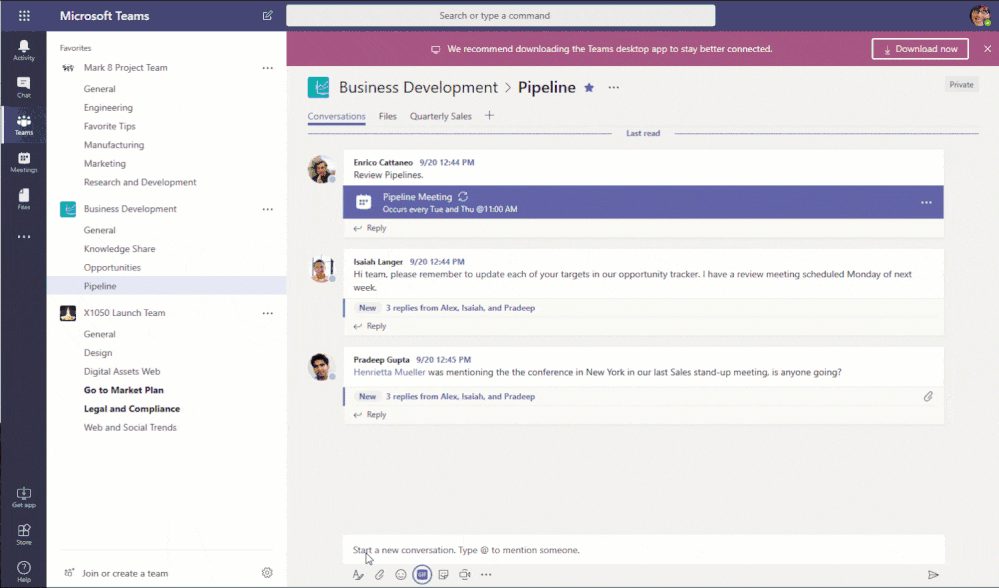Switch to the Quarterly Sales tab
This screenshot has height=588, width=999.
coord(440,116)
